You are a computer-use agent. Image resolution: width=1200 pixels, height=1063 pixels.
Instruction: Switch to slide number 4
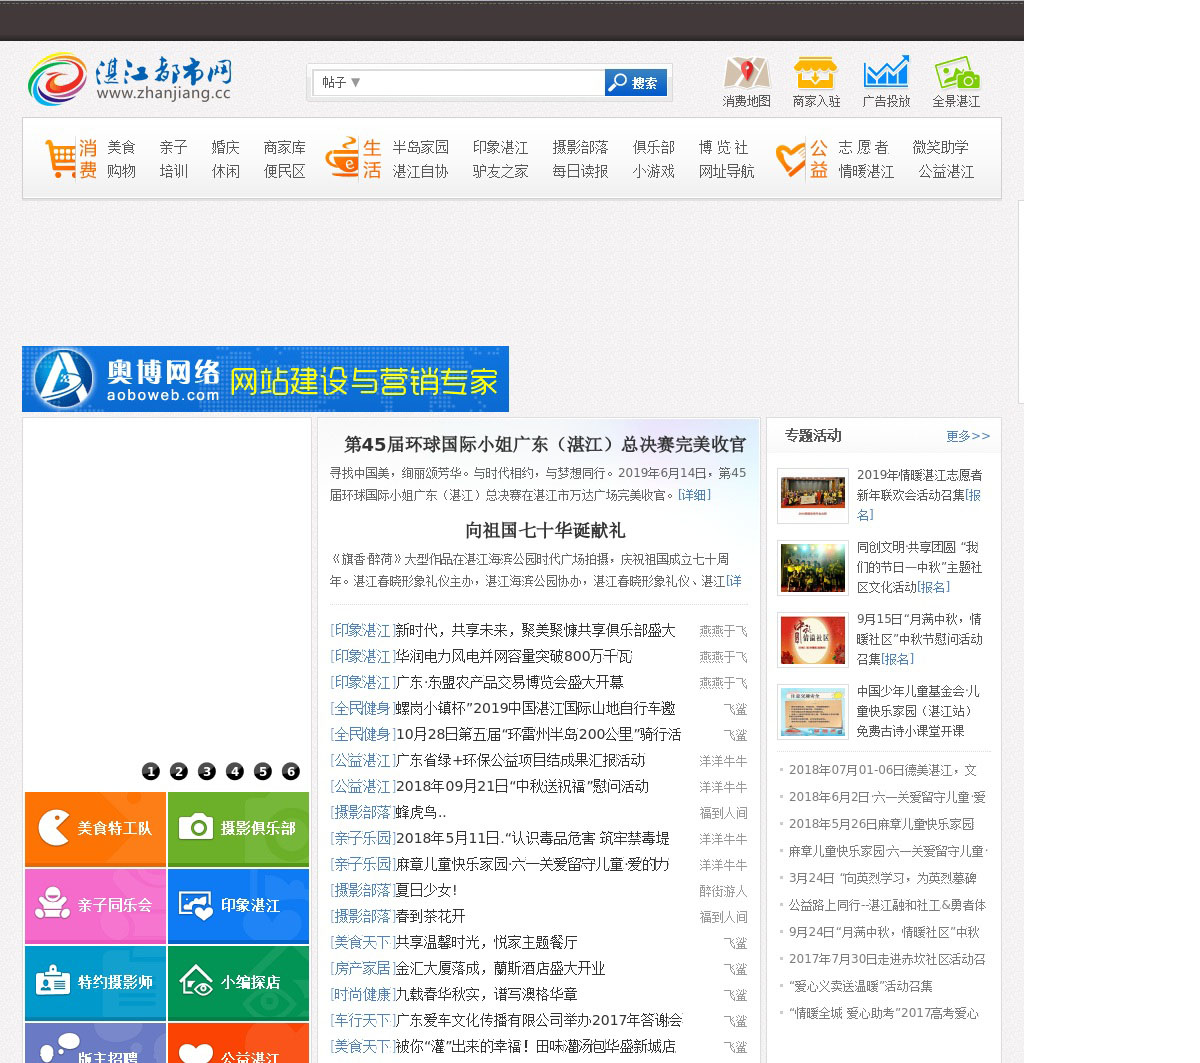click(x=235, y=771)
